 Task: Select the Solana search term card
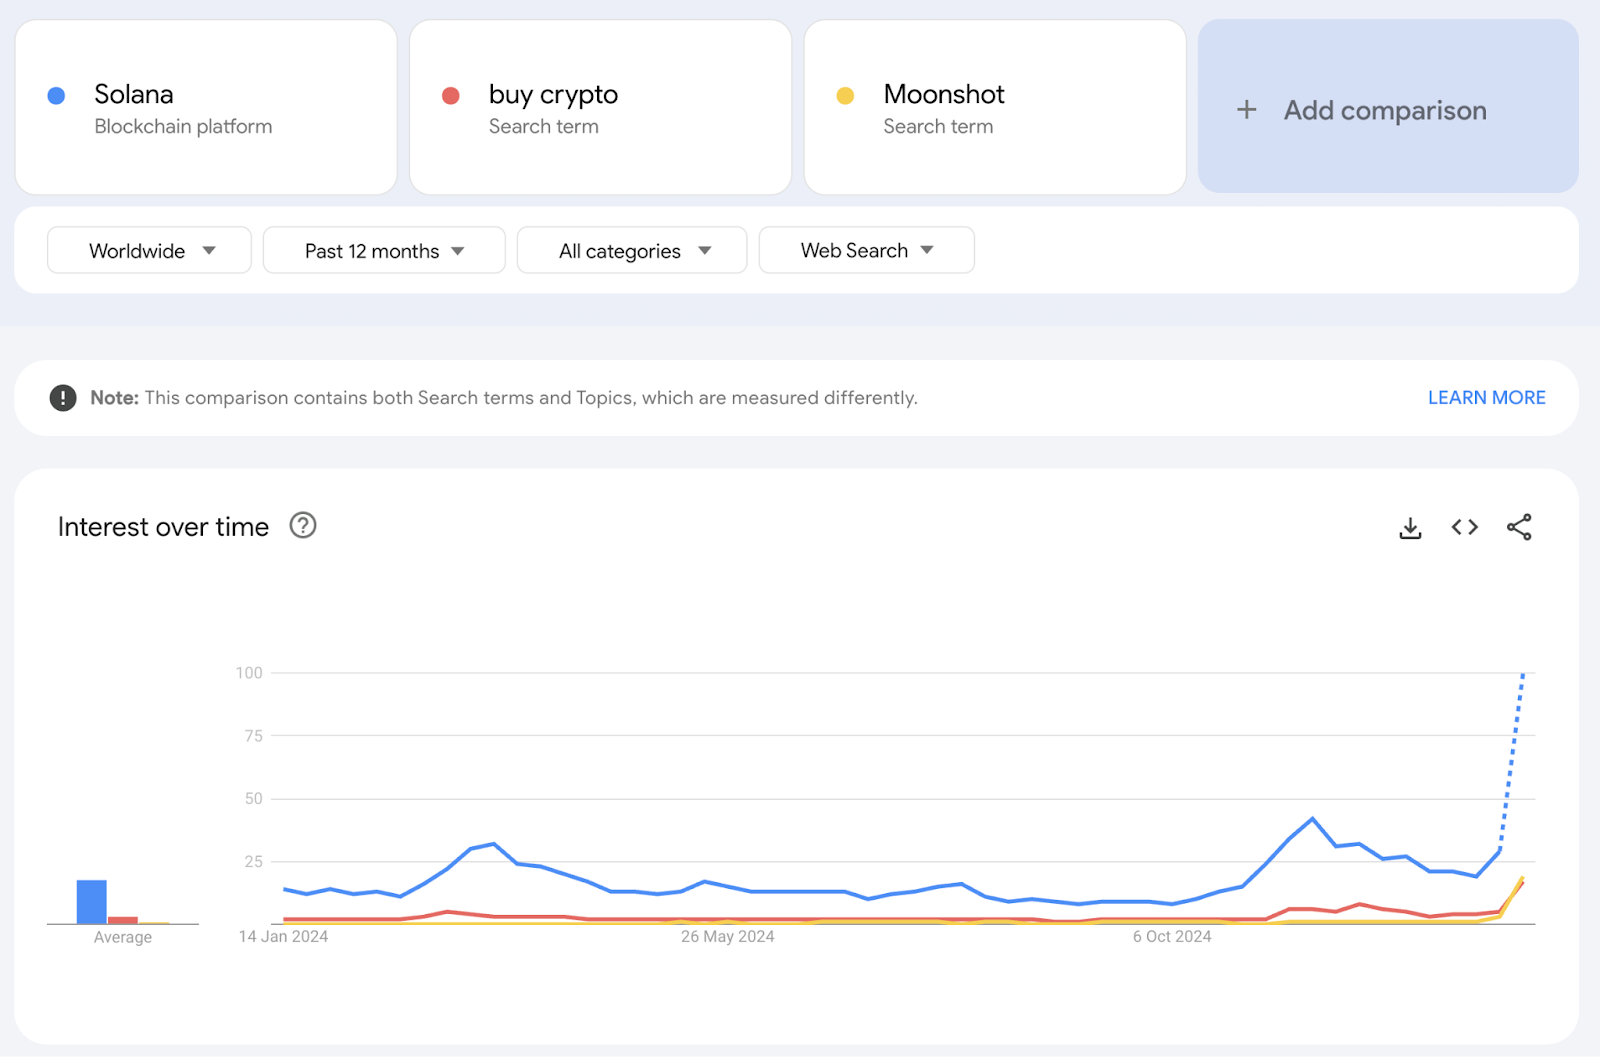206,107
